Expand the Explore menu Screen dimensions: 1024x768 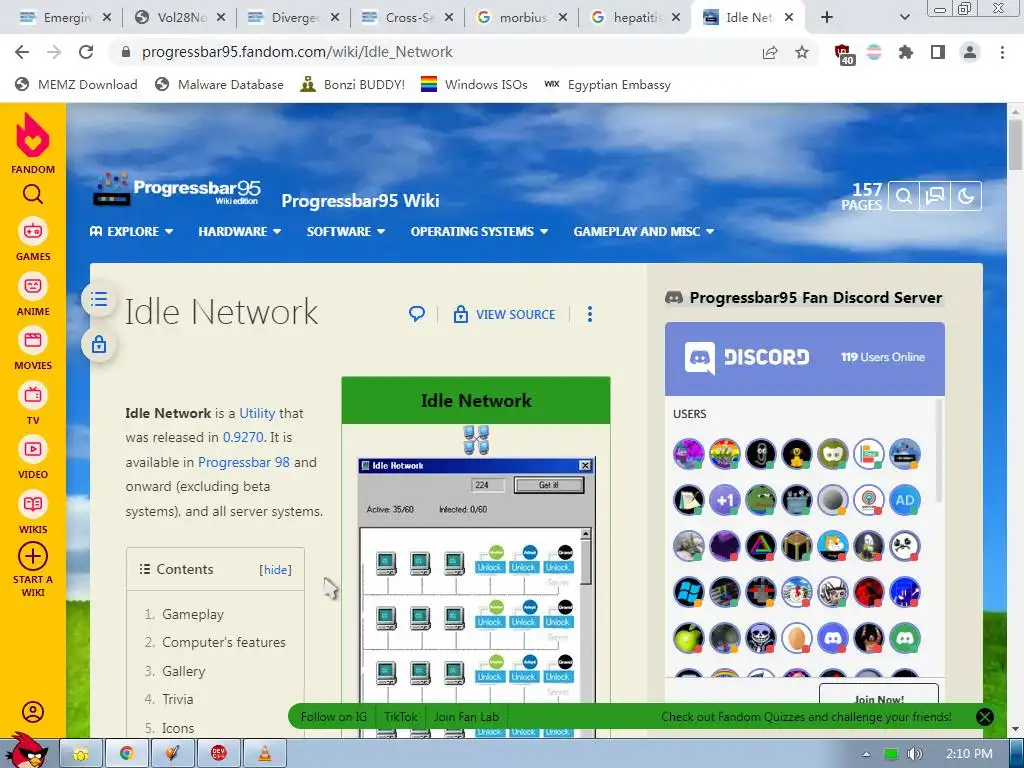pos(131,231)
